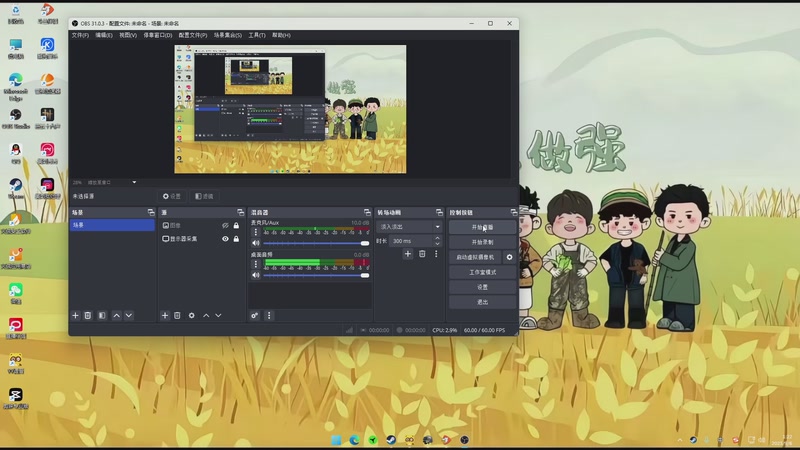
Task: Expand the system tray hidden icons chevron
Action: pos(680,440)
